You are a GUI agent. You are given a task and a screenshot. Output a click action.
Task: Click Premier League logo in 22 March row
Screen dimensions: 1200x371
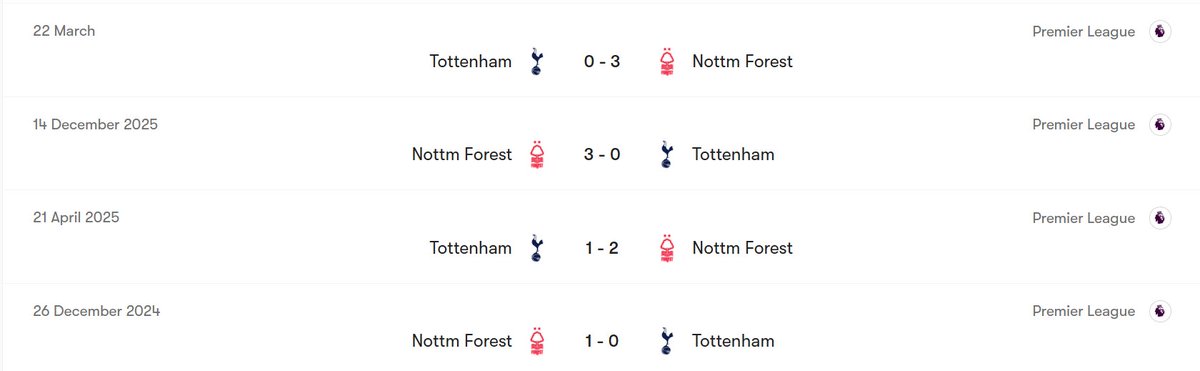tap(1159, 31)
